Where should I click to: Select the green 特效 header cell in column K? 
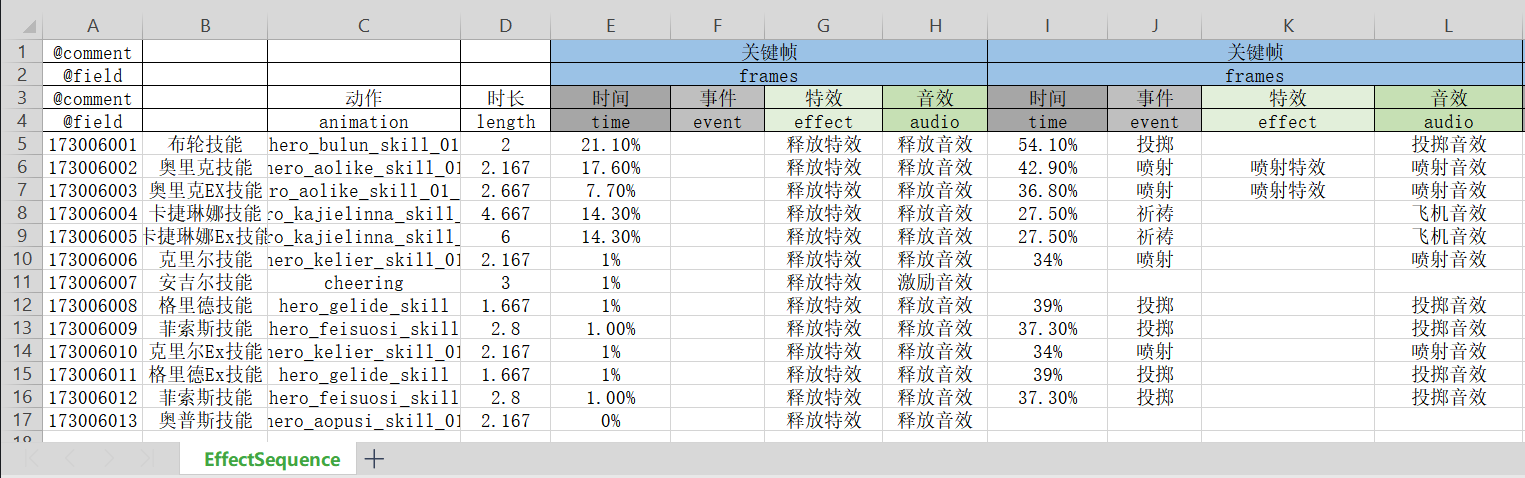[1287, 98]
